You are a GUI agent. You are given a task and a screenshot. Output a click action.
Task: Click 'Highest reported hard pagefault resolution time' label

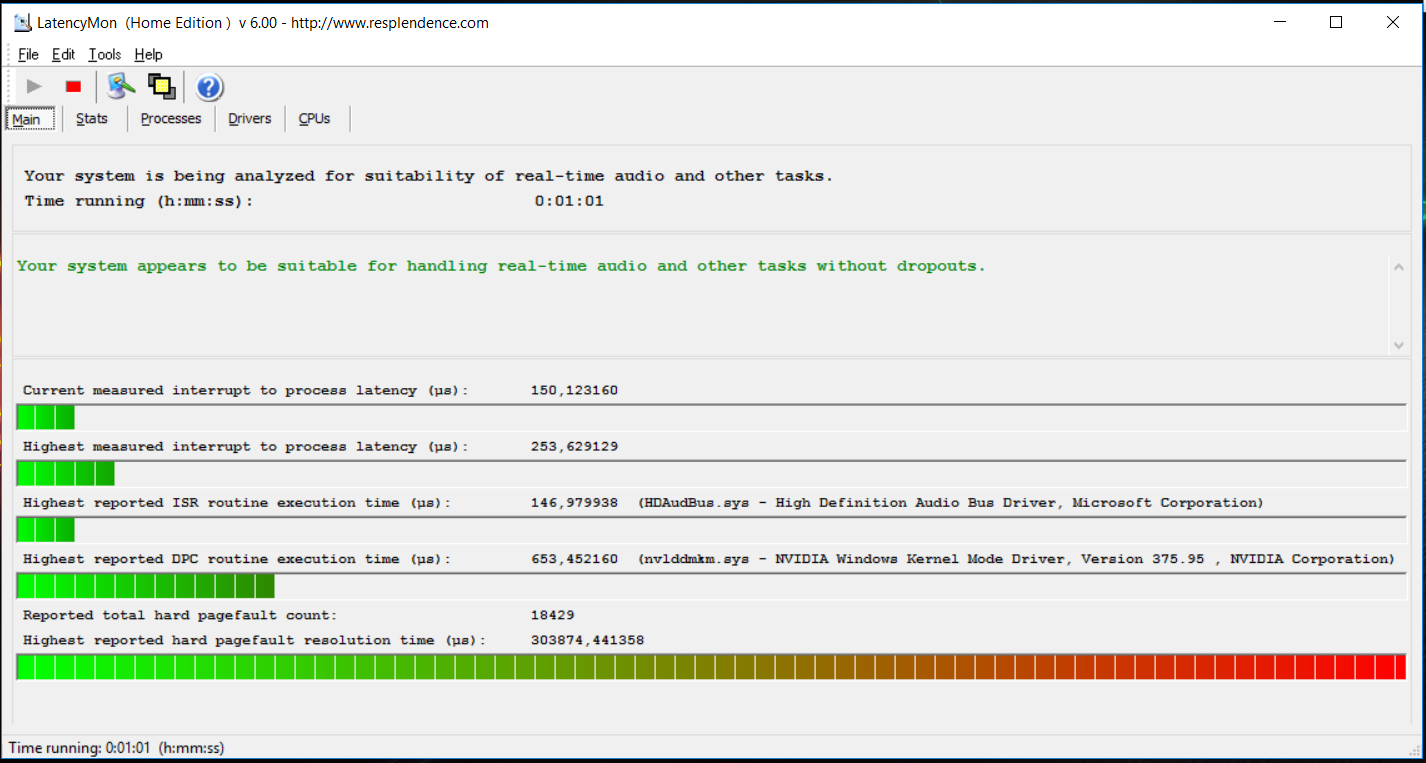(x=254, y=640)
